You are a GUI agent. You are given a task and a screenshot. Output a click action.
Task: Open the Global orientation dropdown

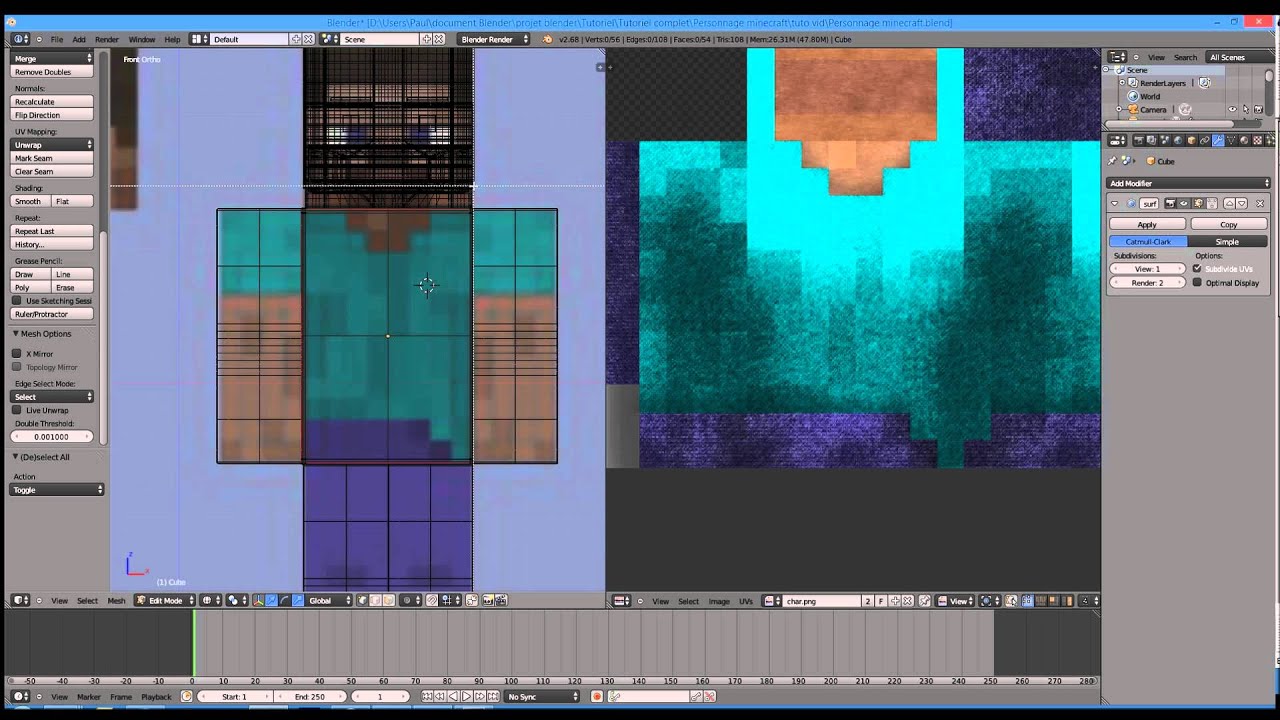[330, 600]
